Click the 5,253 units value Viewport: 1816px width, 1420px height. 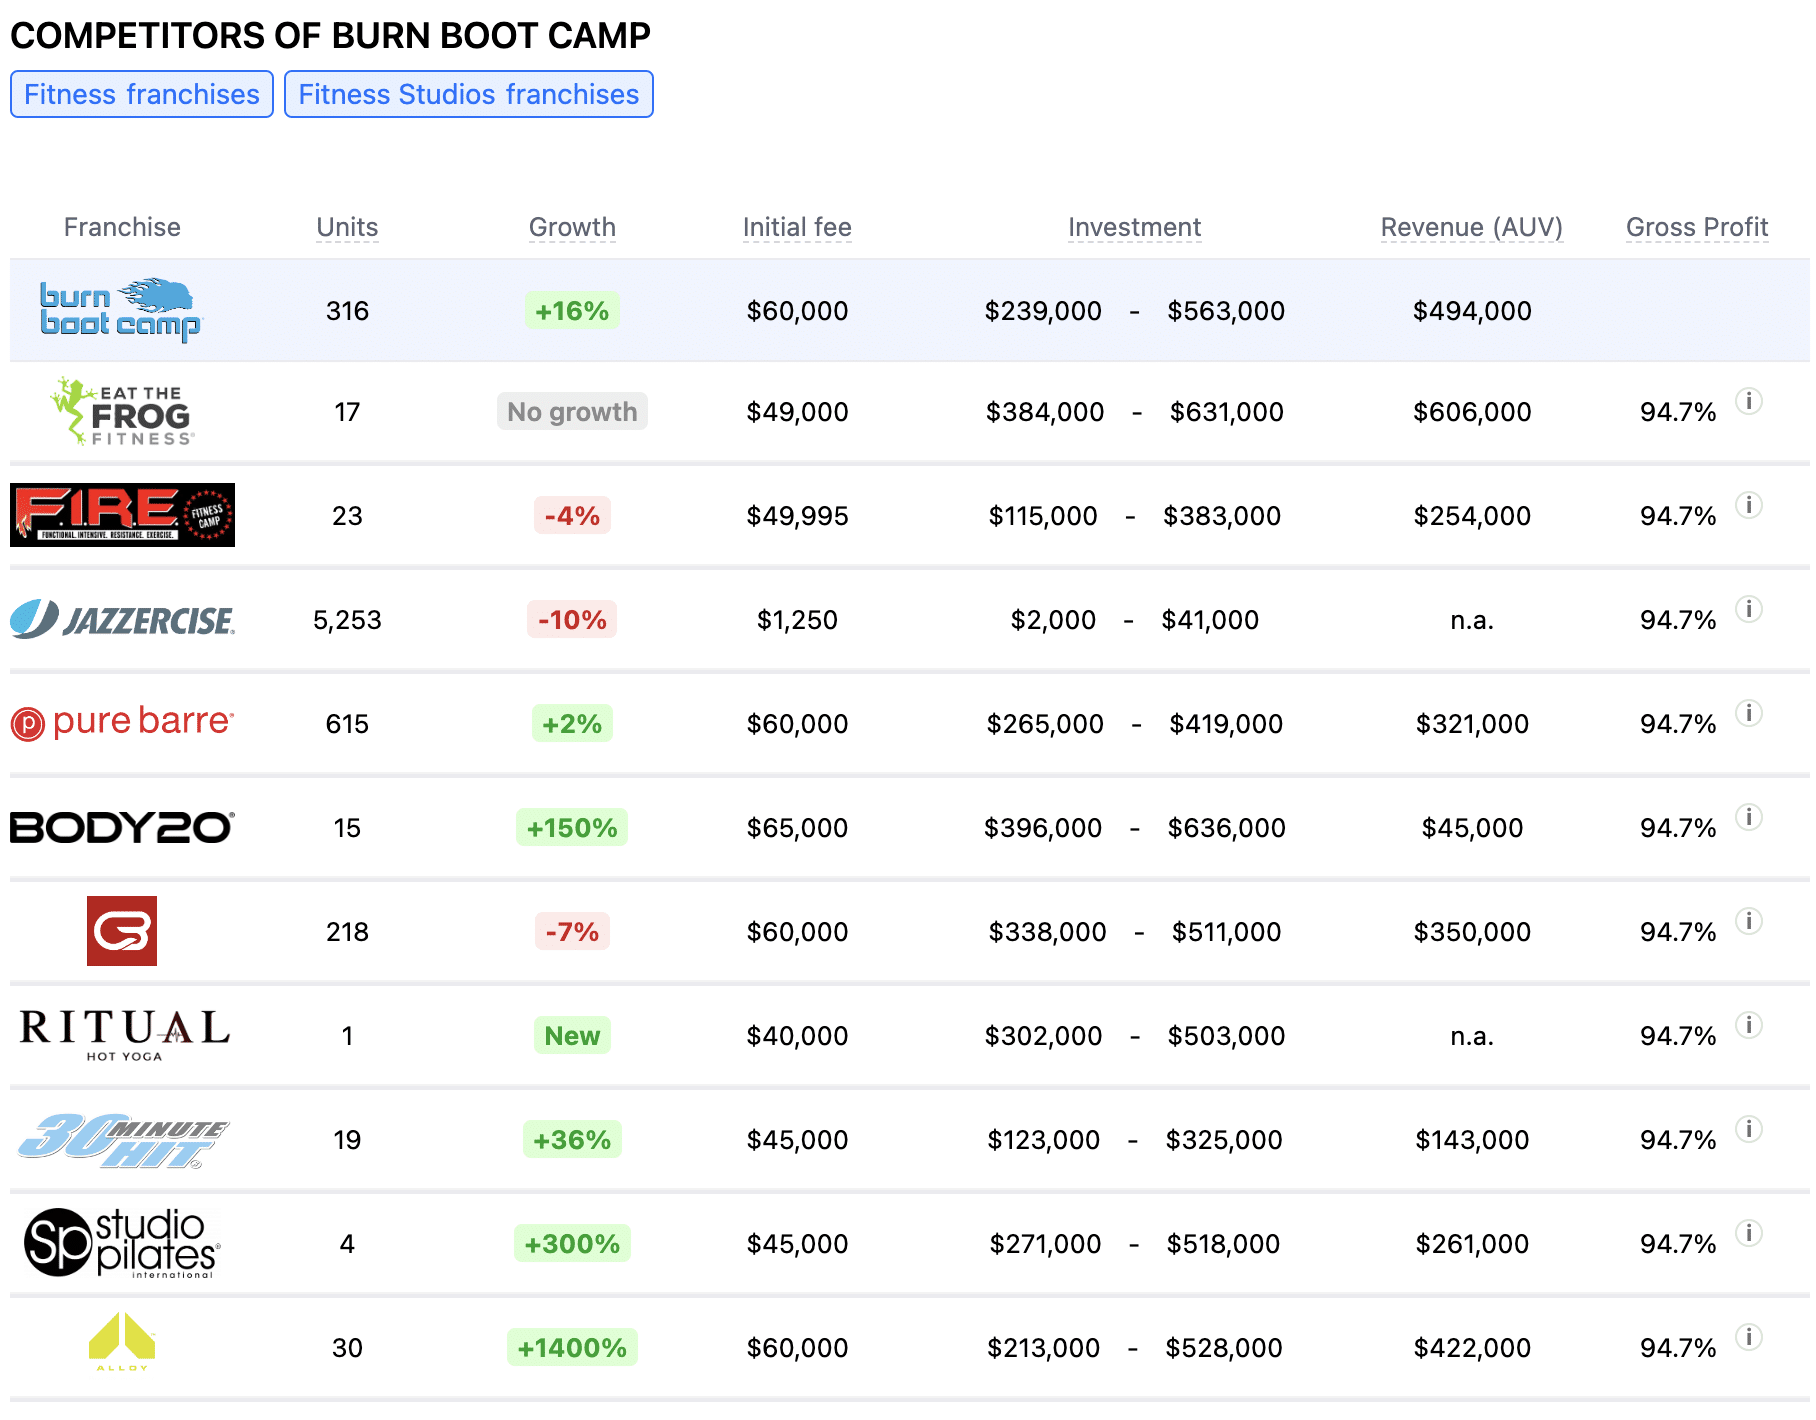[347, 620]
